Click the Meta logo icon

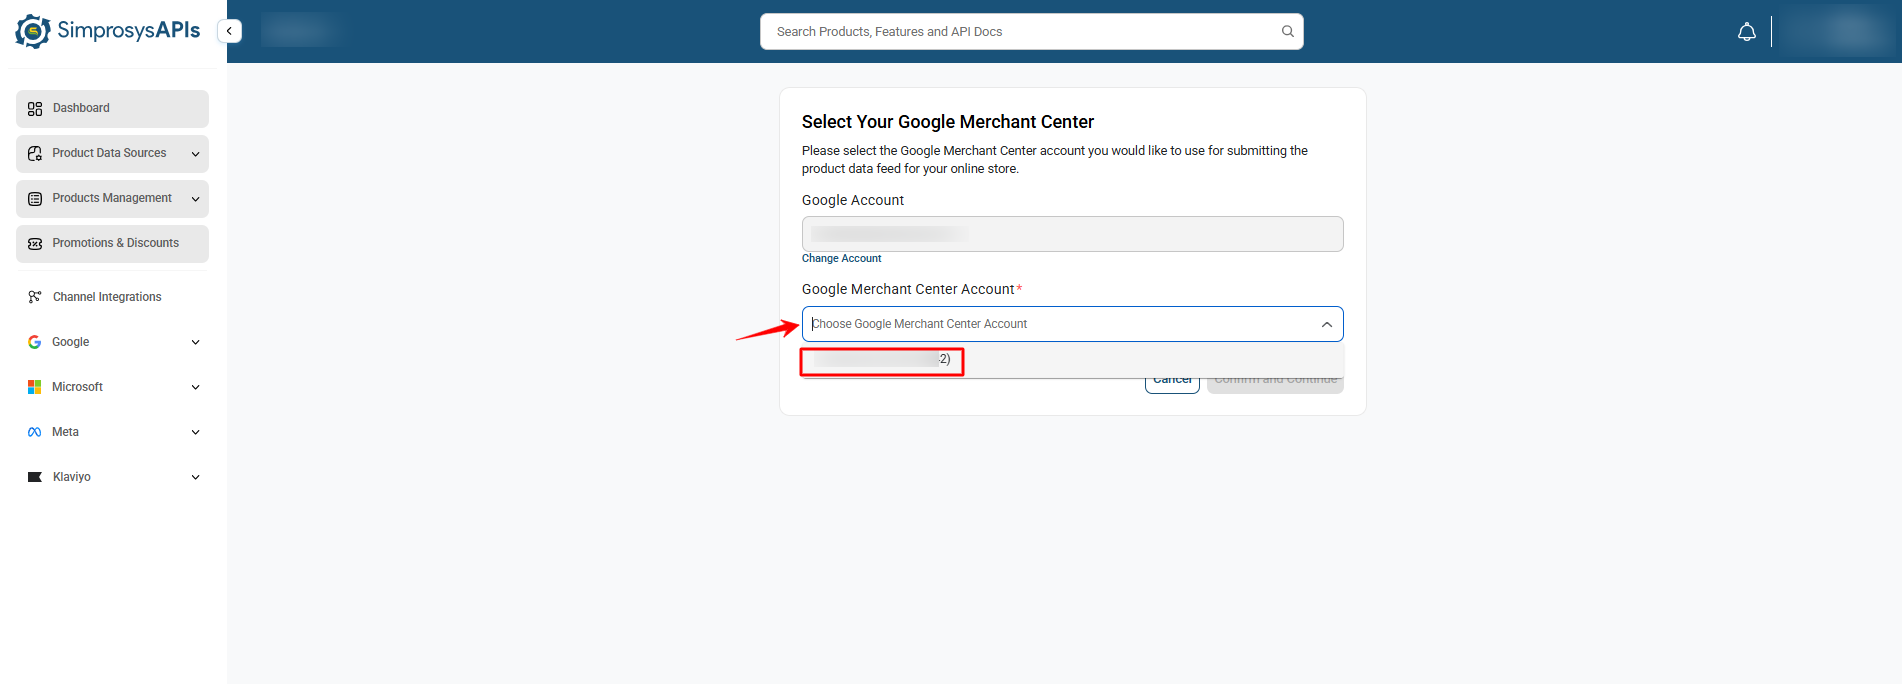35,432
